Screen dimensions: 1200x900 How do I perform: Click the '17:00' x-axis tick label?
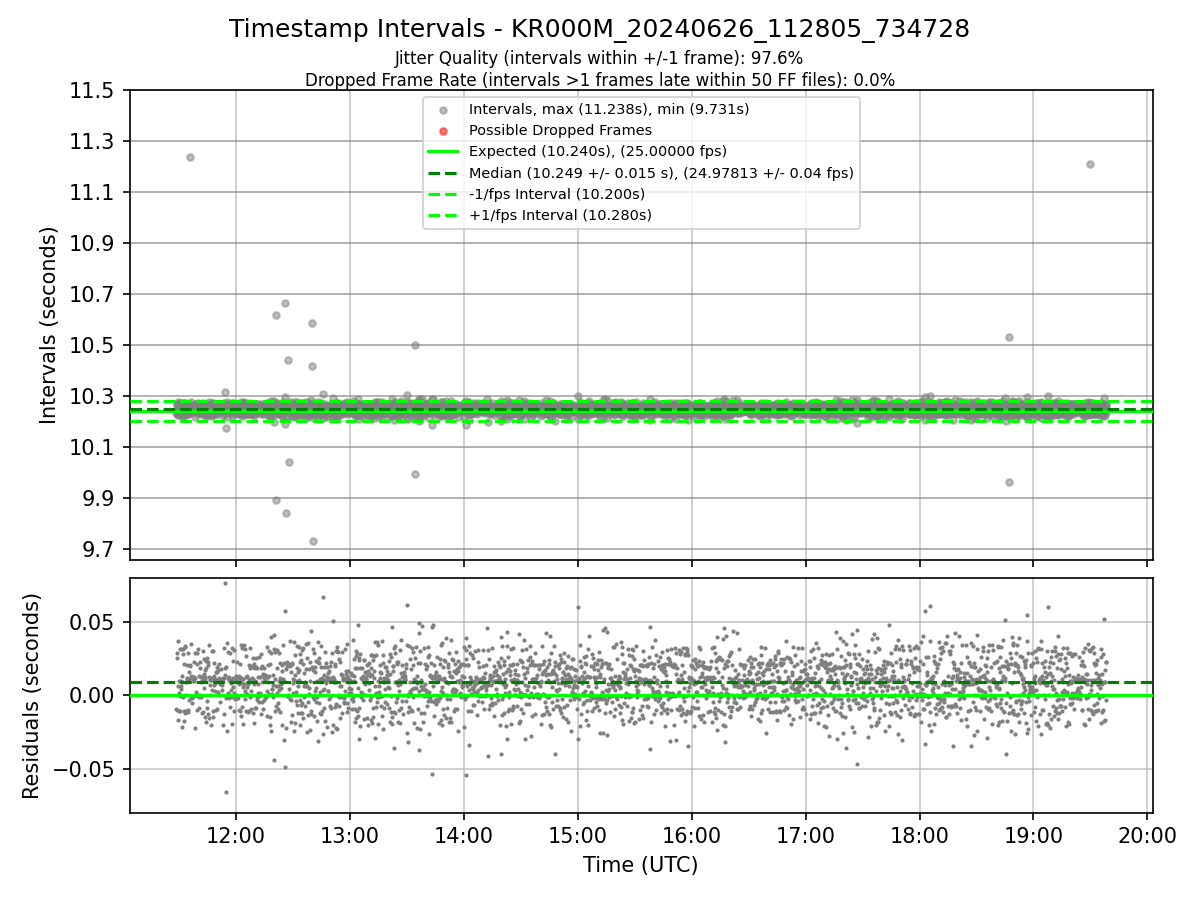pos(806,835)
